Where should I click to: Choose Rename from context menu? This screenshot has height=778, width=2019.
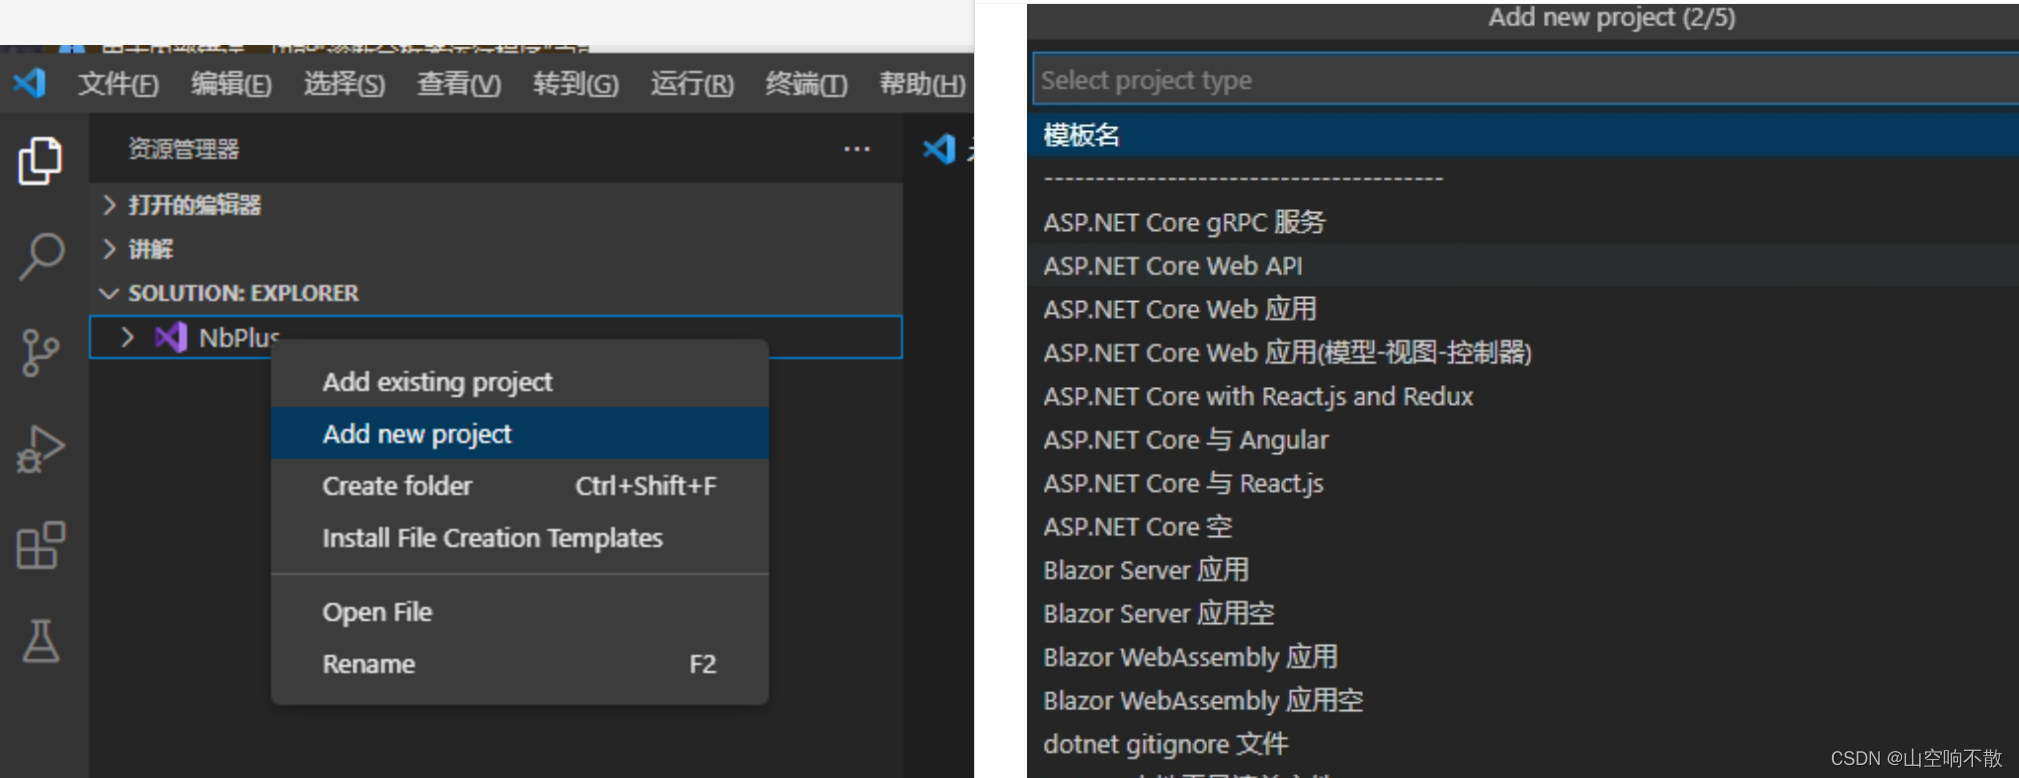click(520, 663)
